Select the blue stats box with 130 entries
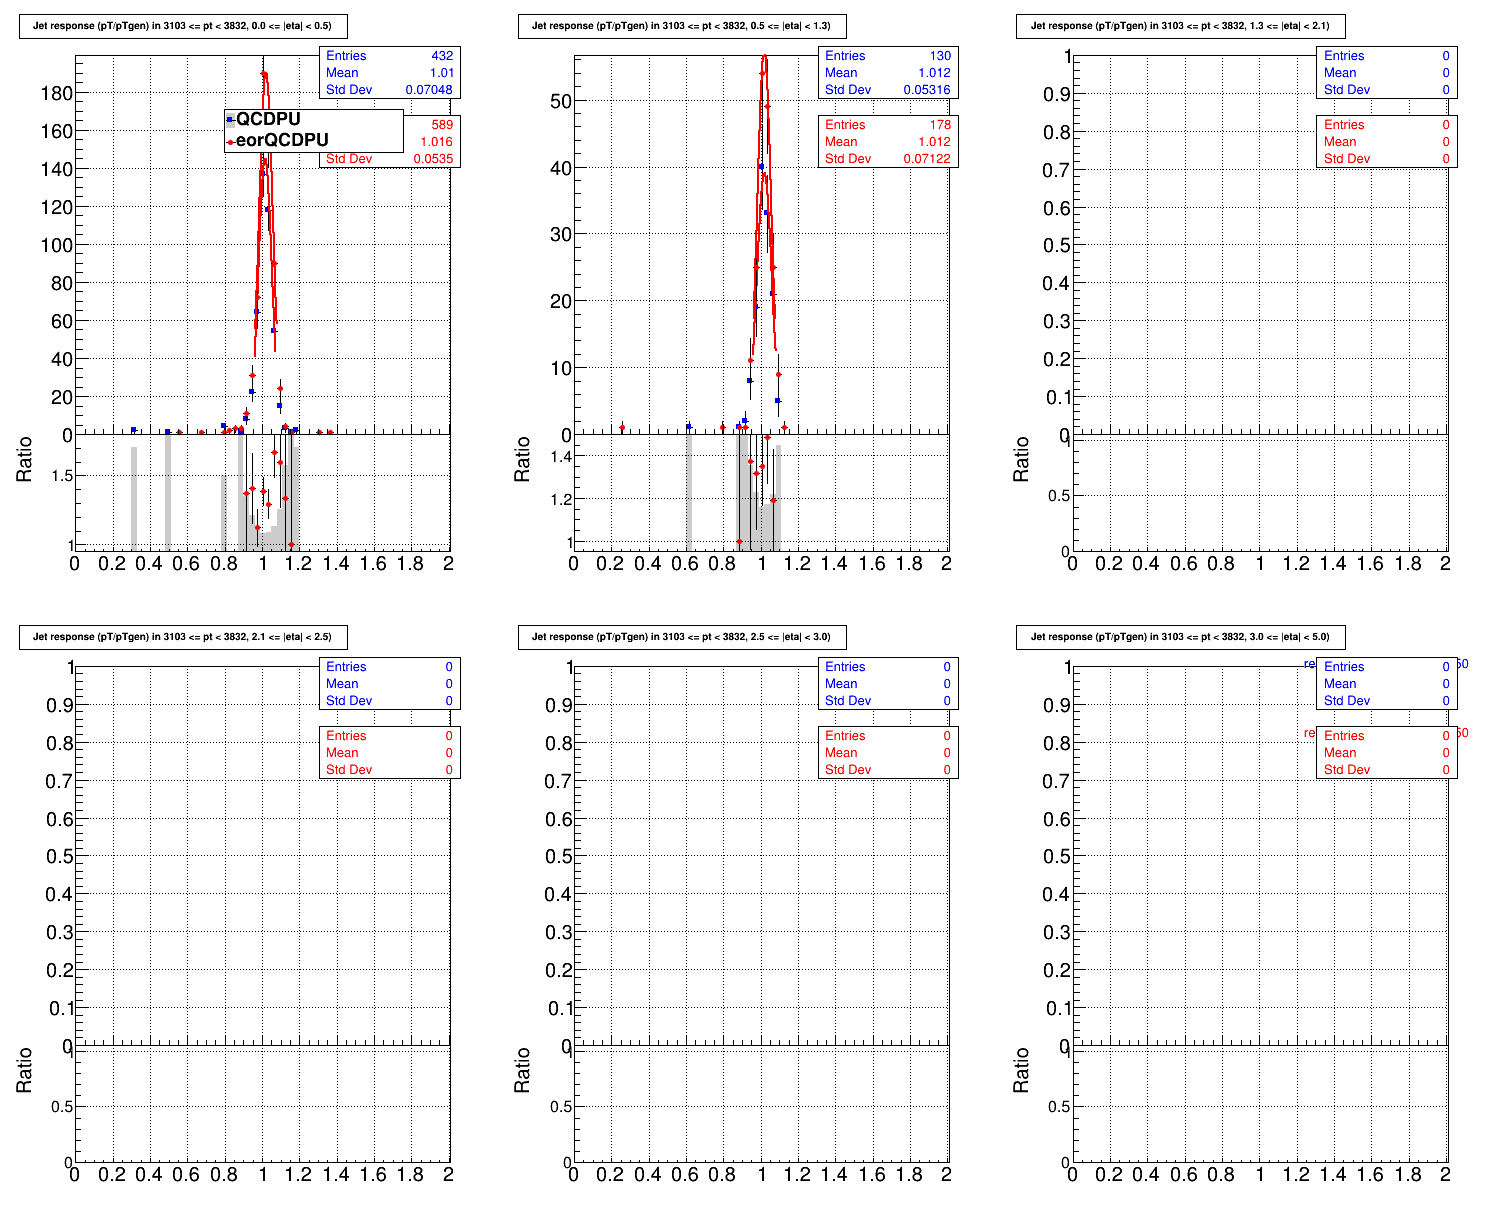 click(x=887, y=73)
